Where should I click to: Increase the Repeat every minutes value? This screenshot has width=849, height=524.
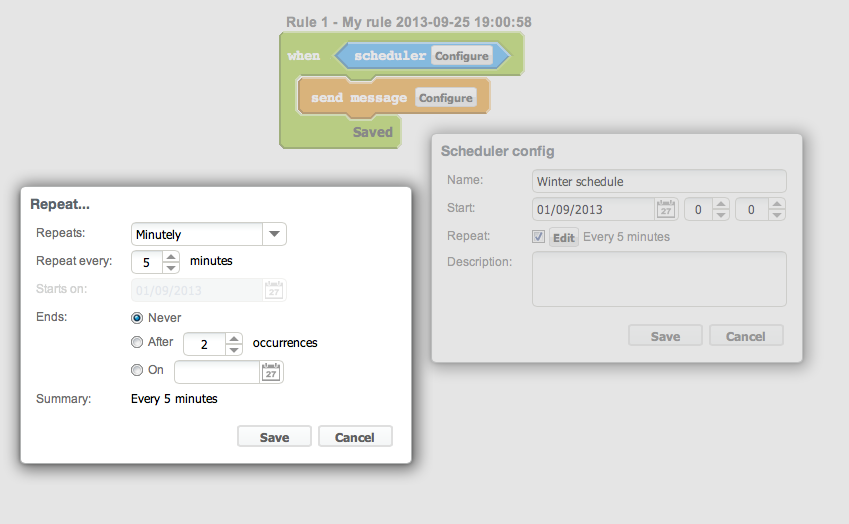coord(171,256)
